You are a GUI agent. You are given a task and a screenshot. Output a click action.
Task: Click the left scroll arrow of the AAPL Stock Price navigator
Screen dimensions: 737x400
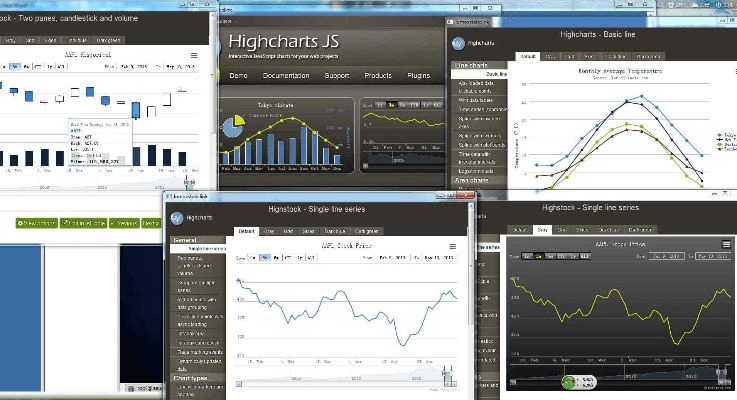(238, 381)
